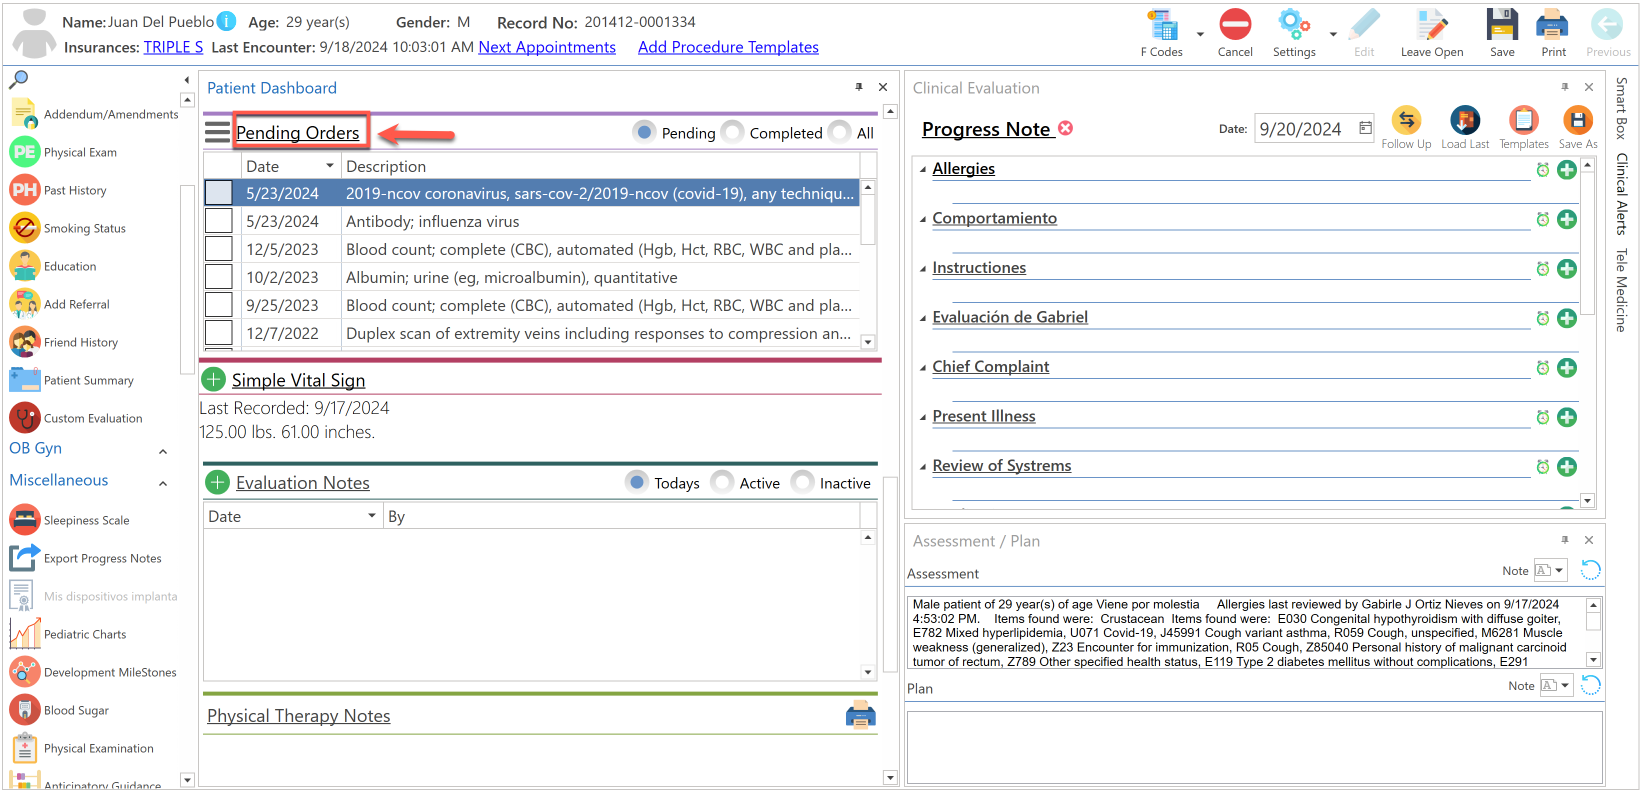Open the Evaluation Notes Date column dropdown
The image size is (1641, 793).
tap(372, 516)
